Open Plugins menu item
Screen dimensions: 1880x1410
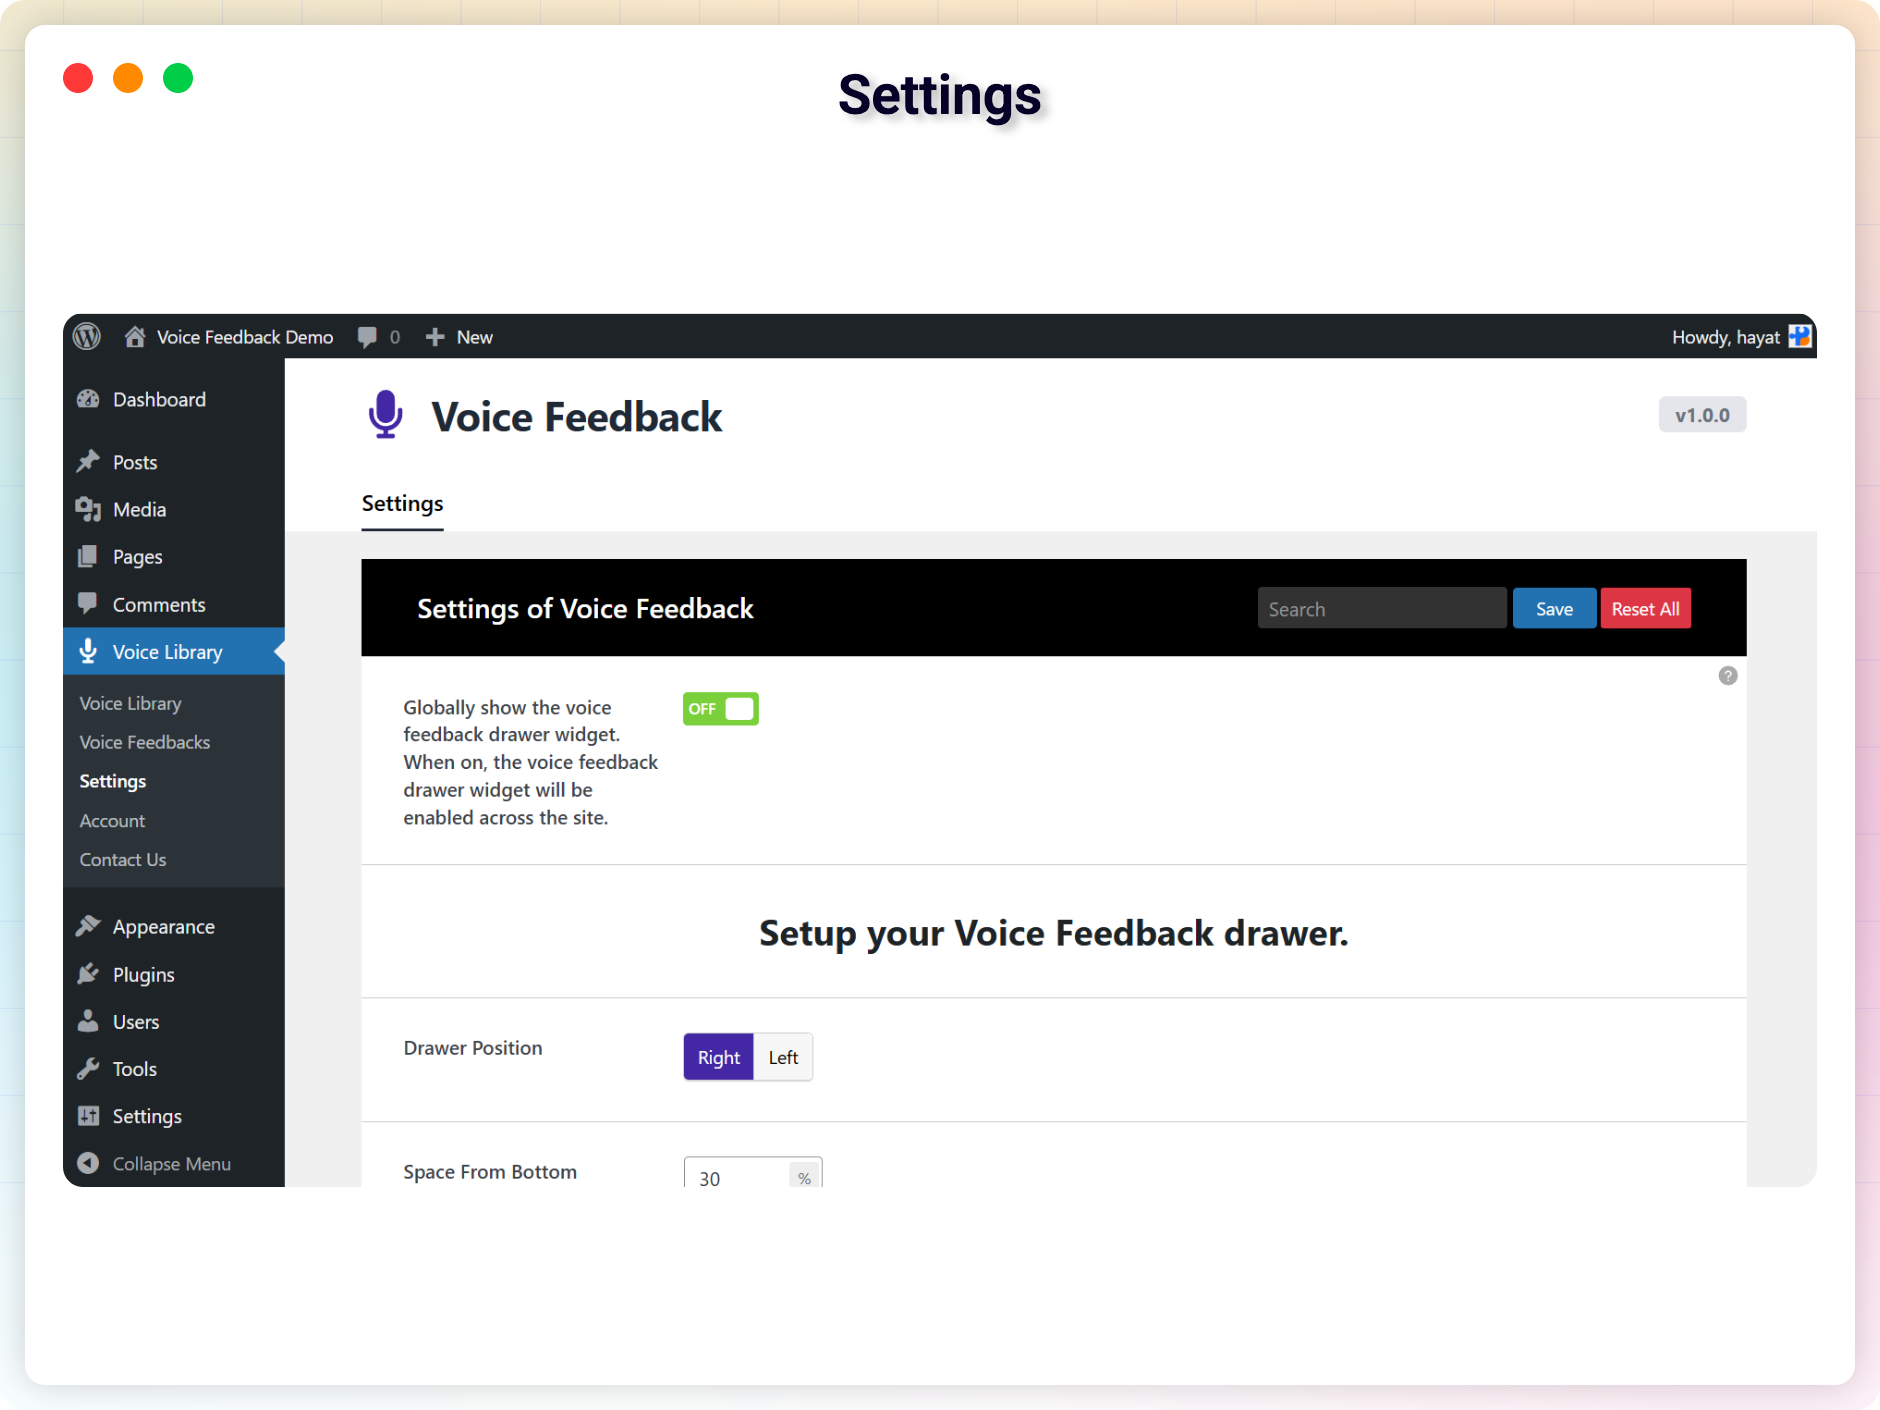coord(144,975)
